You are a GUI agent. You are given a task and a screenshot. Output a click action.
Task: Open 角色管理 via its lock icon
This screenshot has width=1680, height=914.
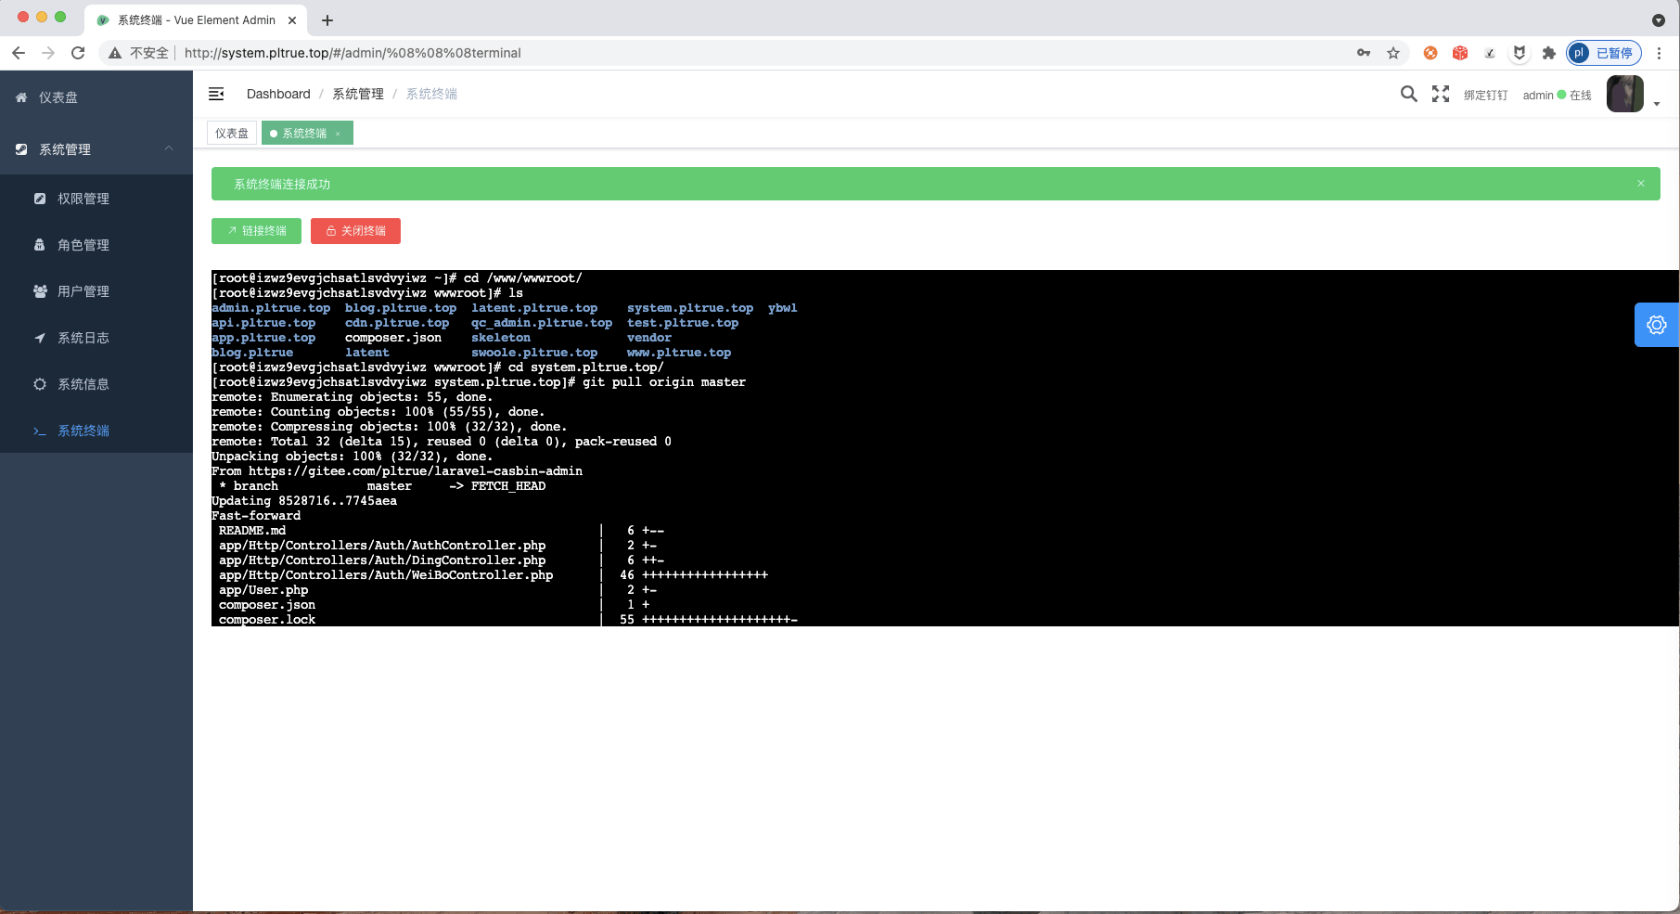[x=39, y=244]
